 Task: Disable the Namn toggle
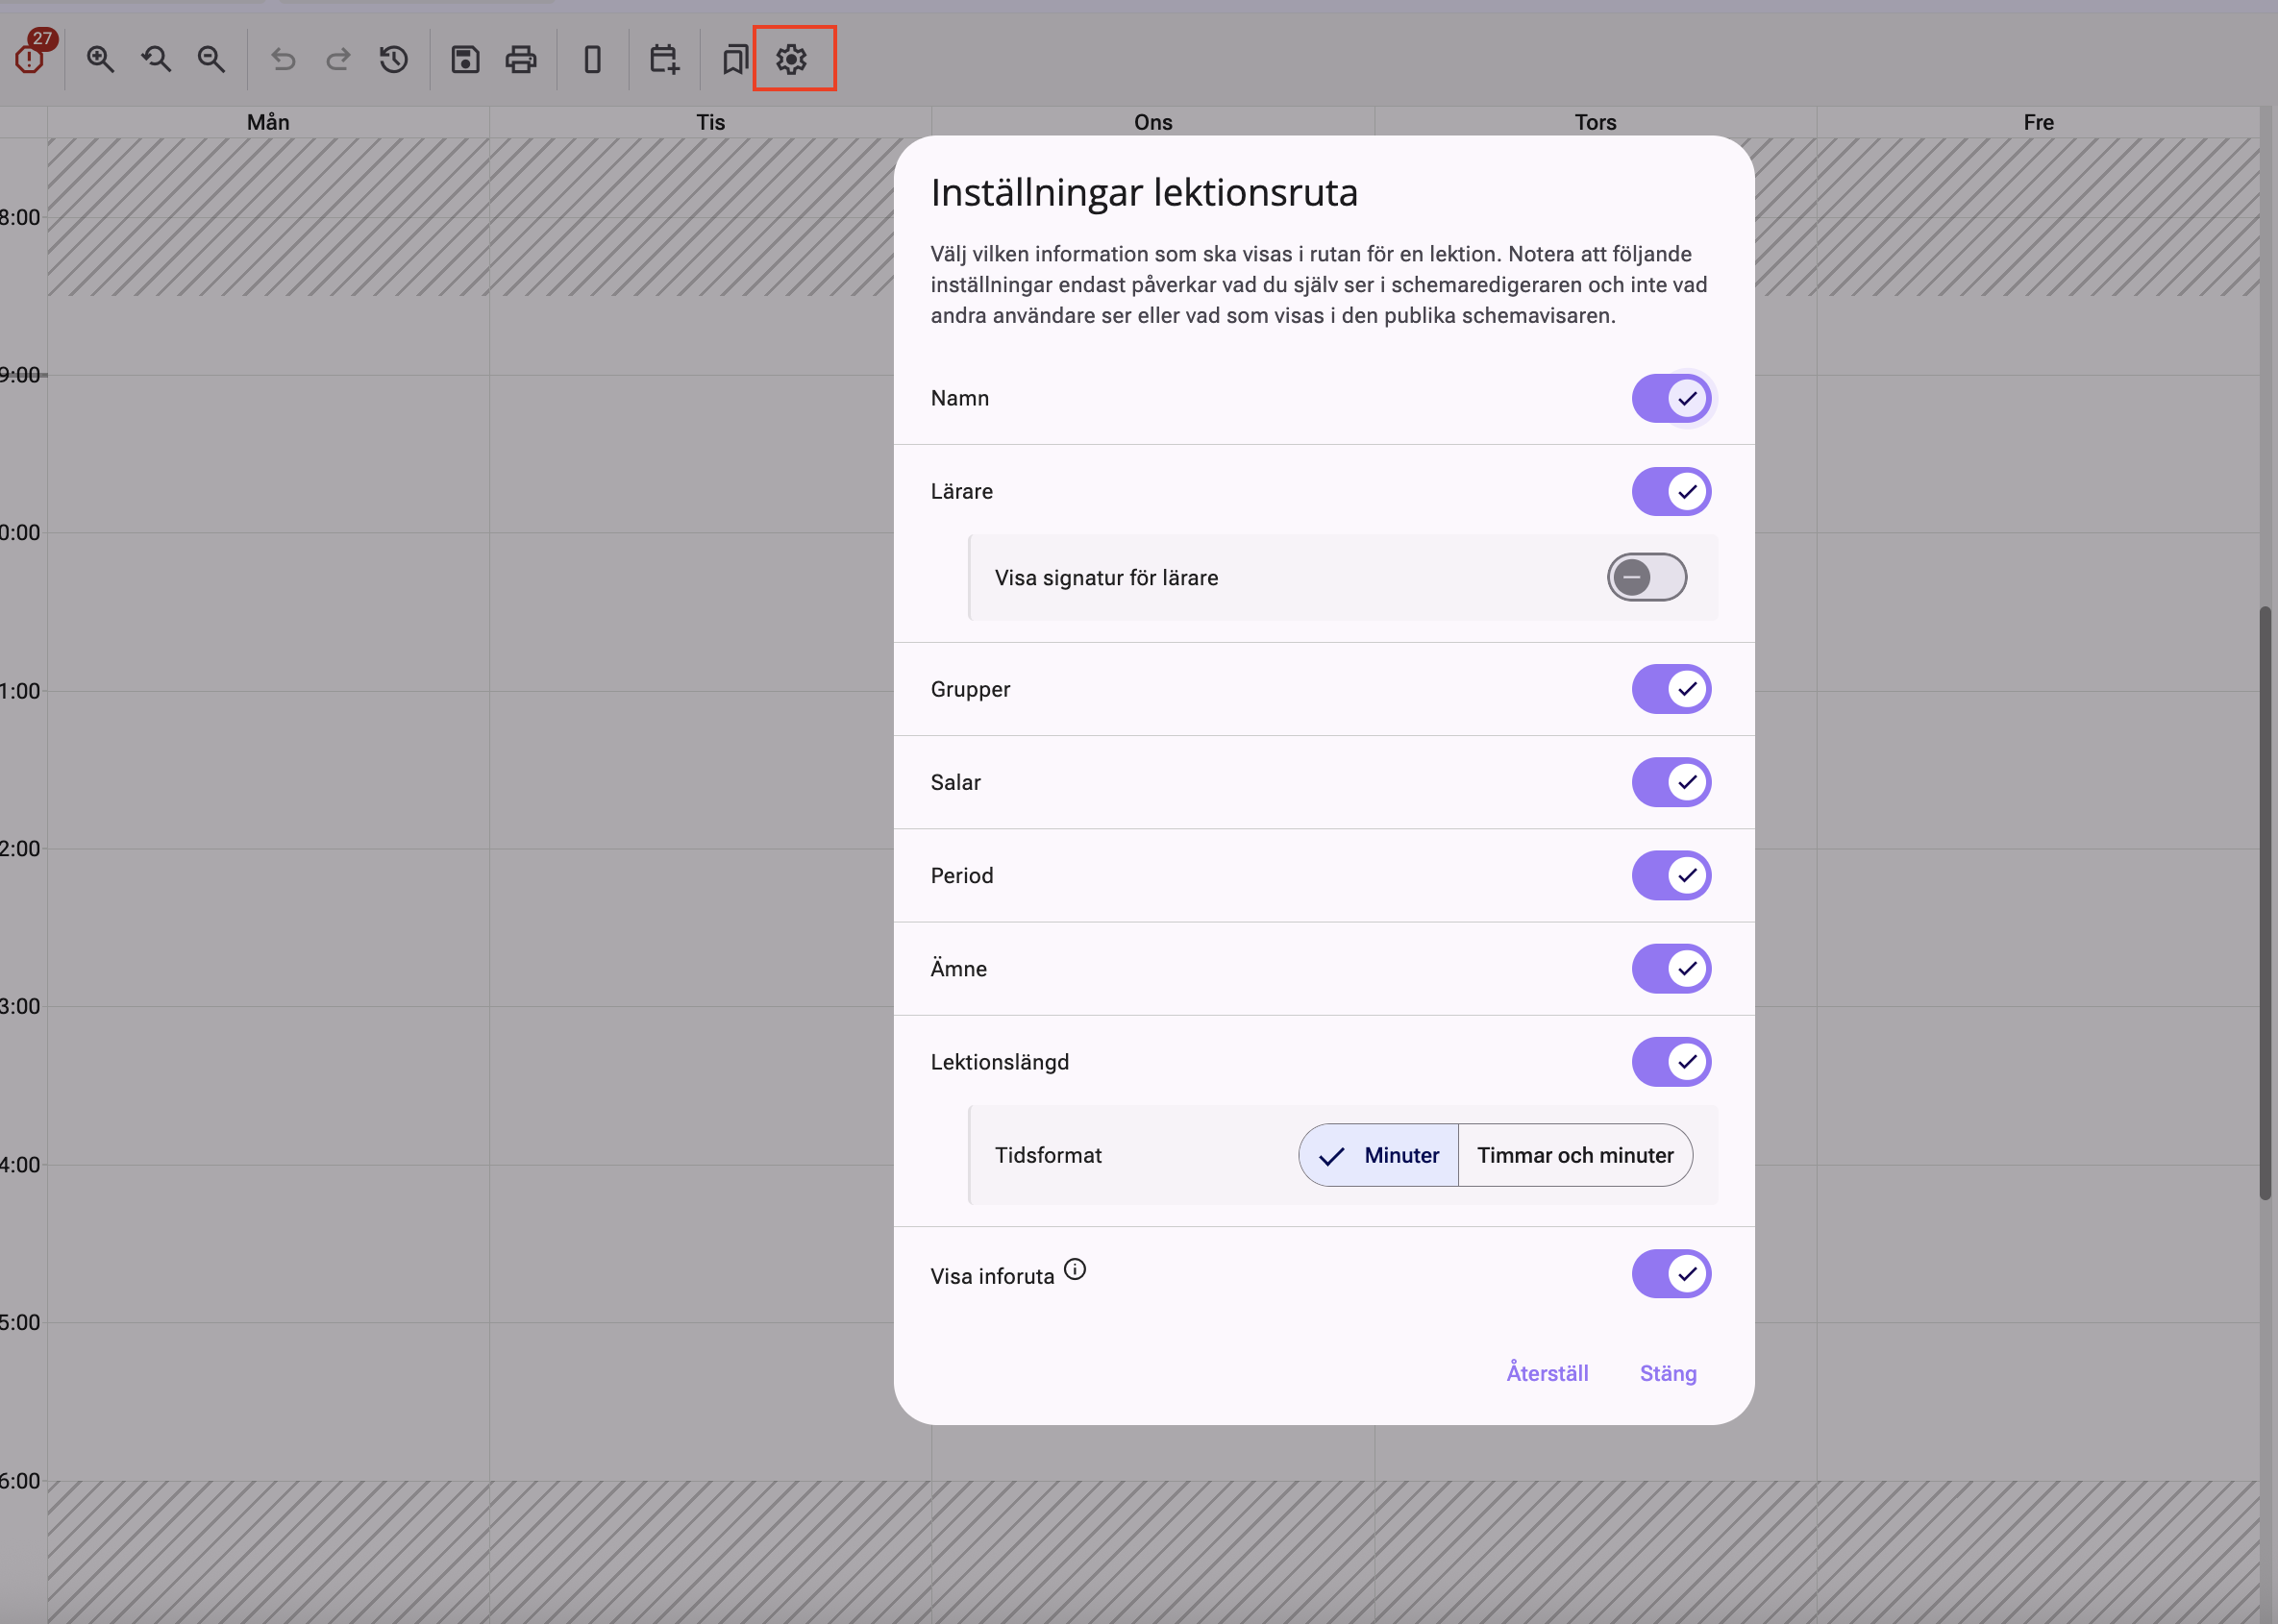(1671, 398)
